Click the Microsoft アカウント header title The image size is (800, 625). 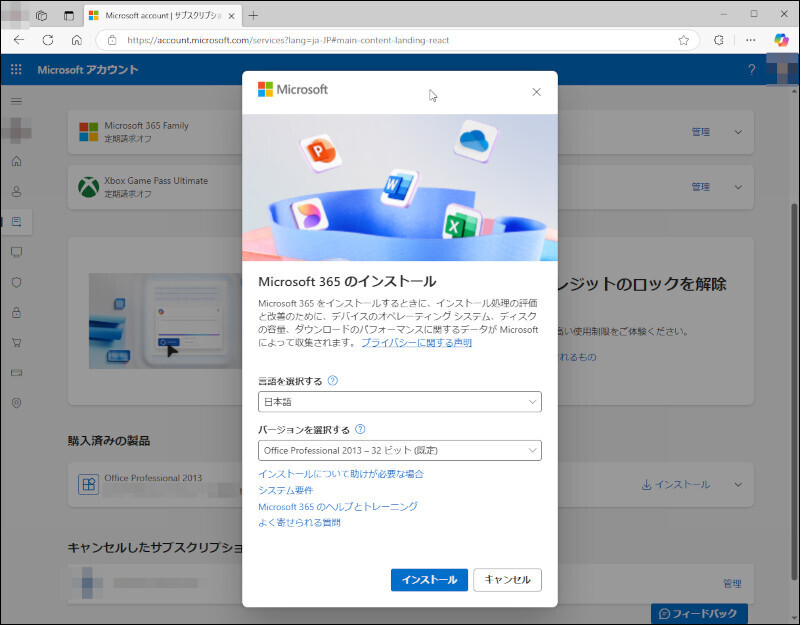click(88, 69)
